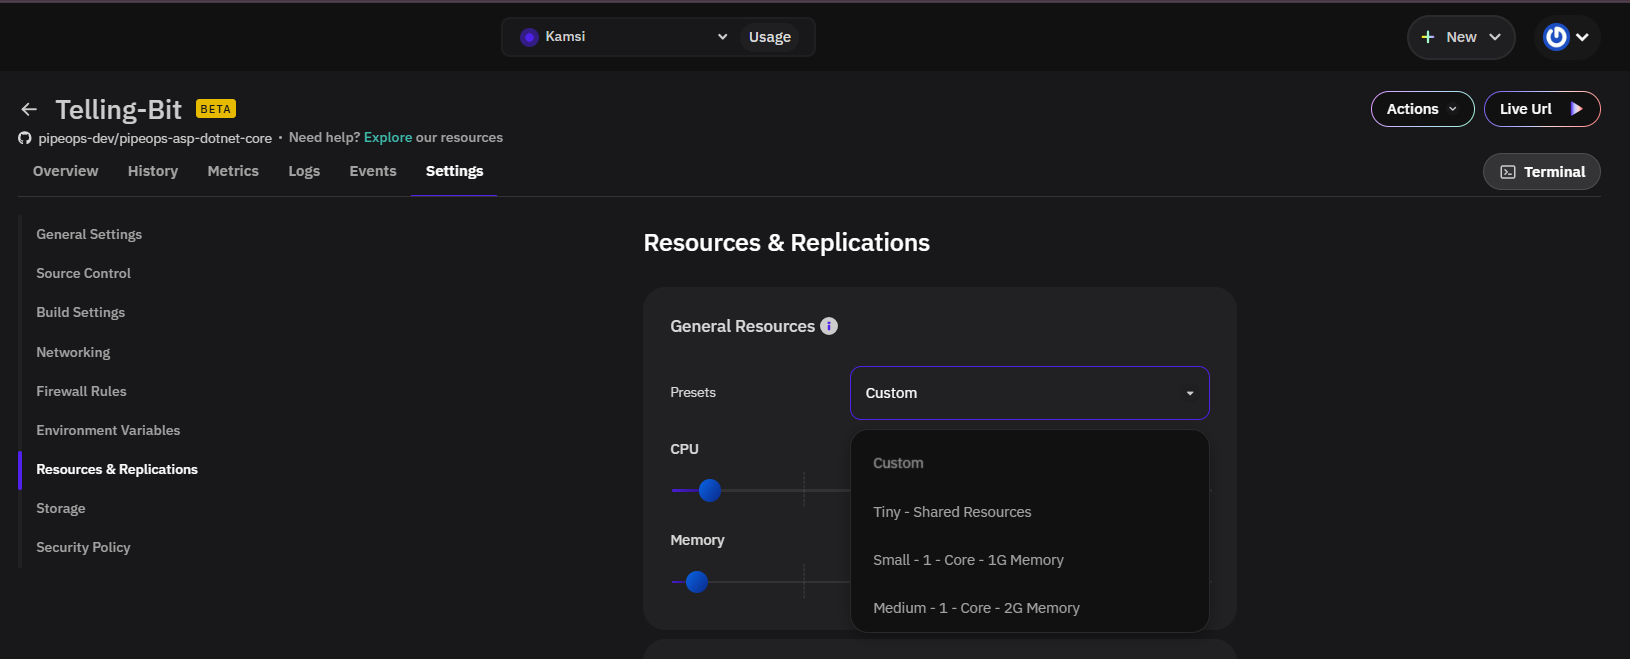Screen dimensions: 1630x659
Task: Click the info icon next to General Resources
Action: pyautogui.click(x=829, y=326)
